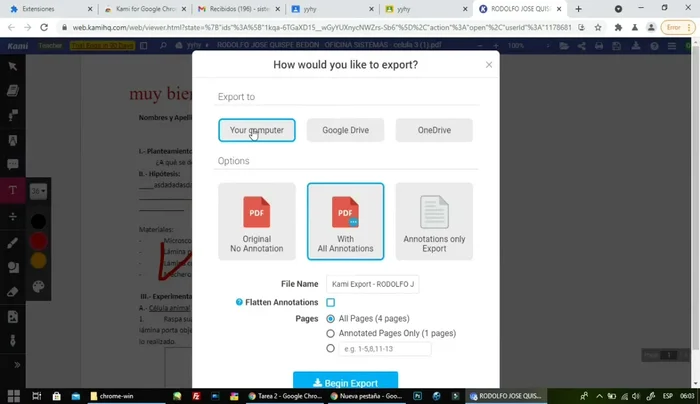Select All Pages (4 pages) radio button
Screen dimensions: 700x404
(330, 319)
